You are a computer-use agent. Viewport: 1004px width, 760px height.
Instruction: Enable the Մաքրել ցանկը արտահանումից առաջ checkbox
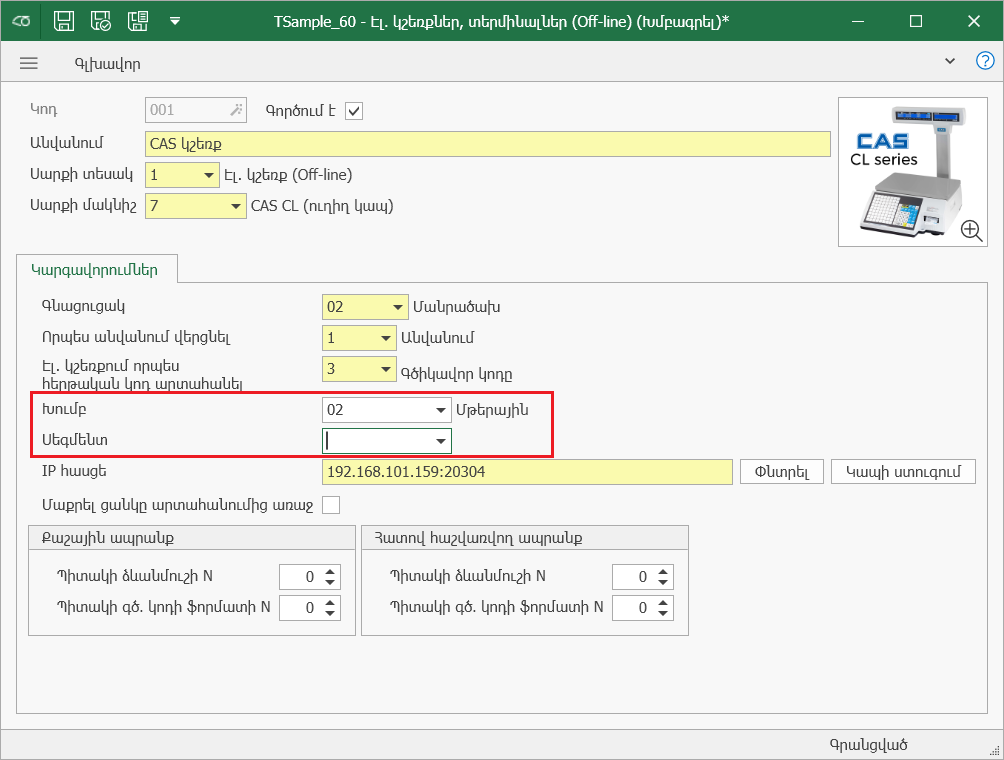(330, 505)
